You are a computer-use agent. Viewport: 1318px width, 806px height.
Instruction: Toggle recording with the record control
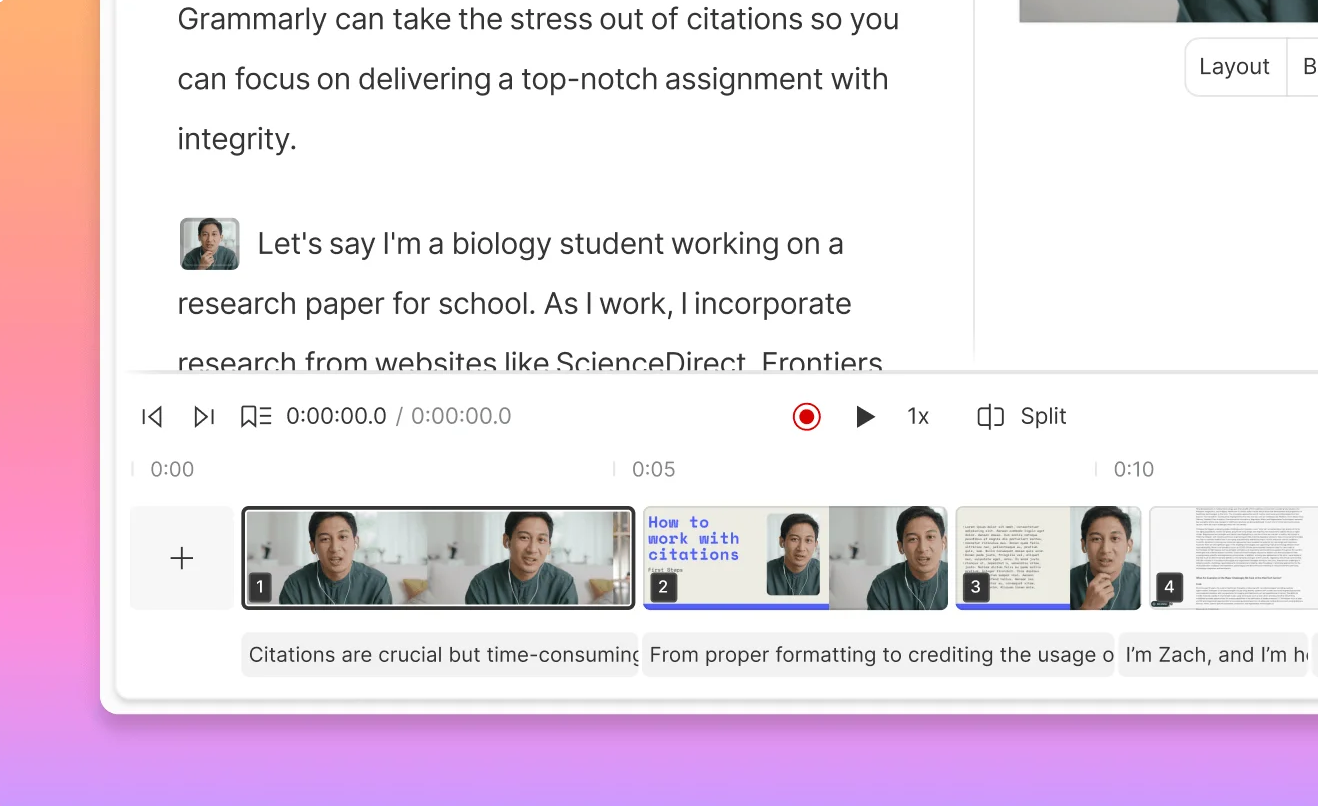pos(806,417)
